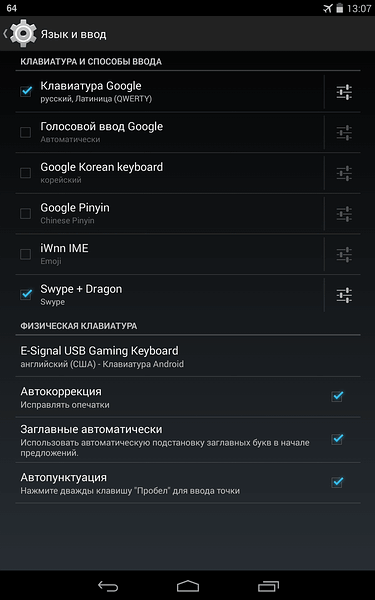Viewport: 375px width, 600px height.
Task: Open Голосовой ввод Google settings icon
Action: pos(344,133)
